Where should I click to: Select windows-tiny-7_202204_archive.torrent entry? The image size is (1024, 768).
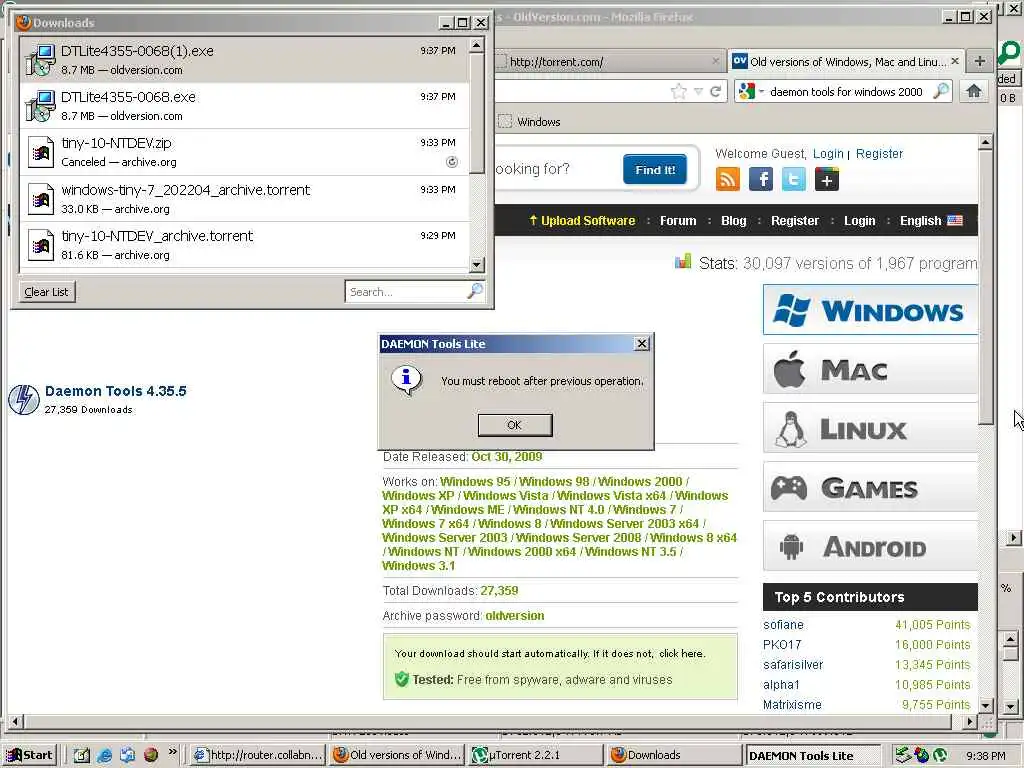pos(244,199)
